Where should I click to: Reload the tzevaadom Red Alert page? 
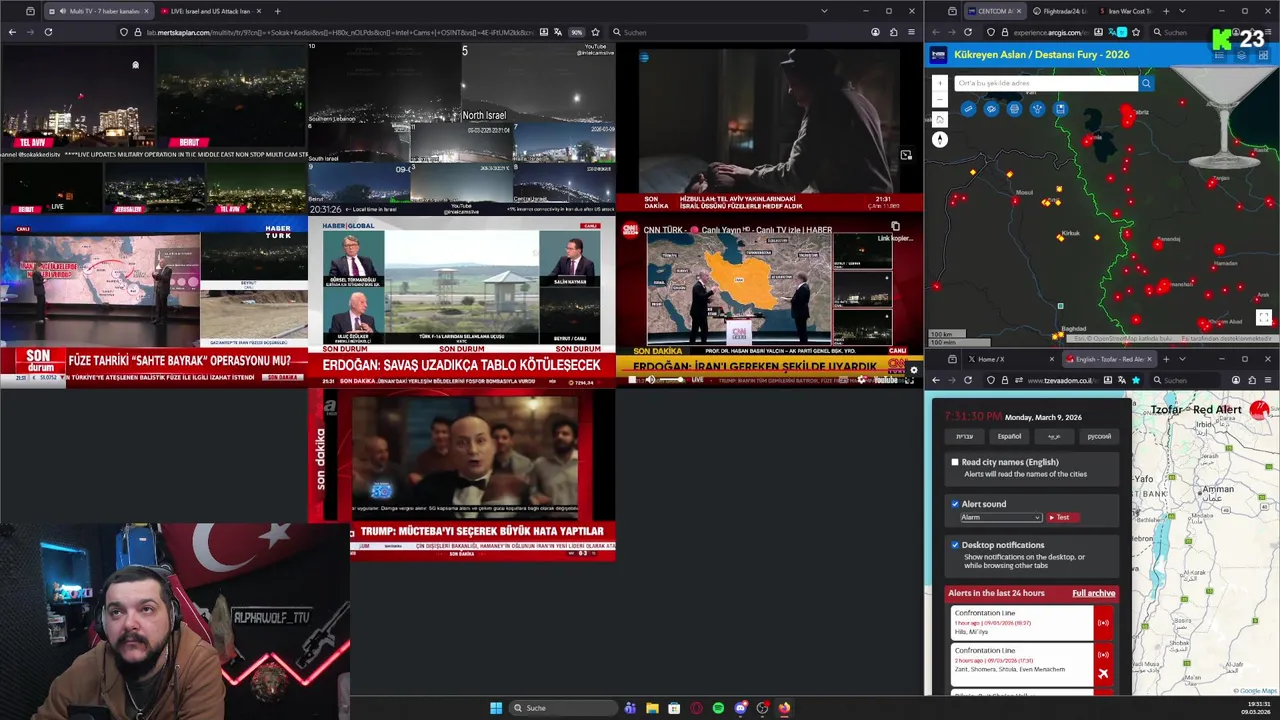pos(968,380)
